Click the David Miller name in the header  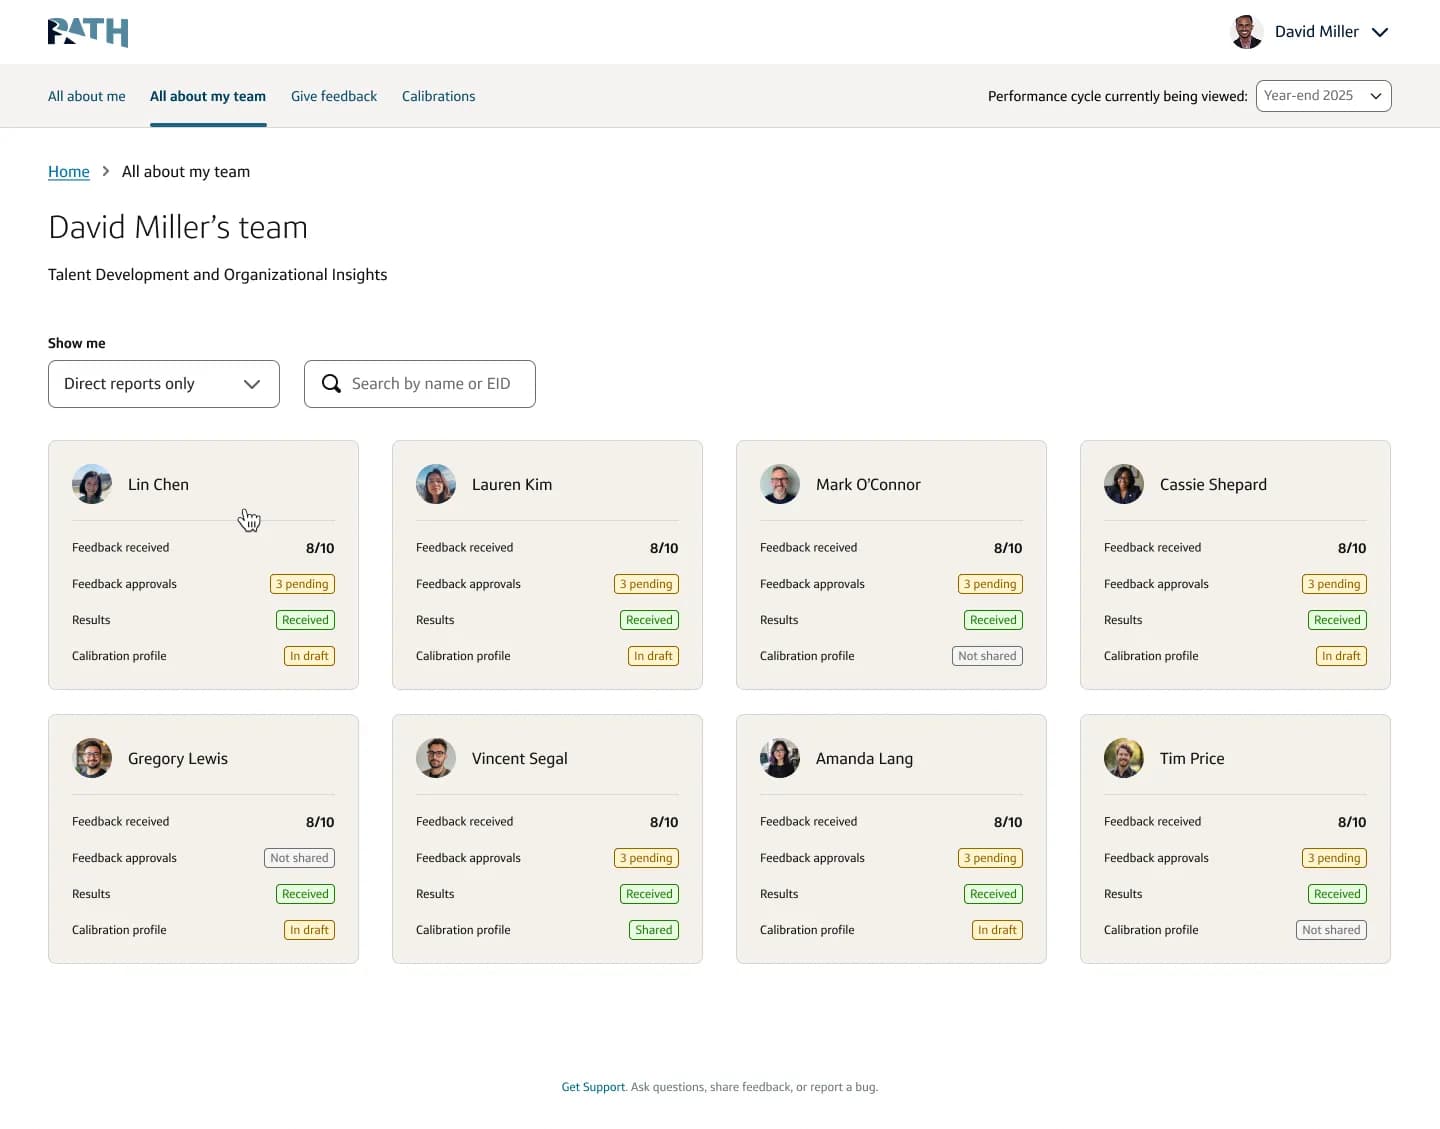pos(1316,32)
